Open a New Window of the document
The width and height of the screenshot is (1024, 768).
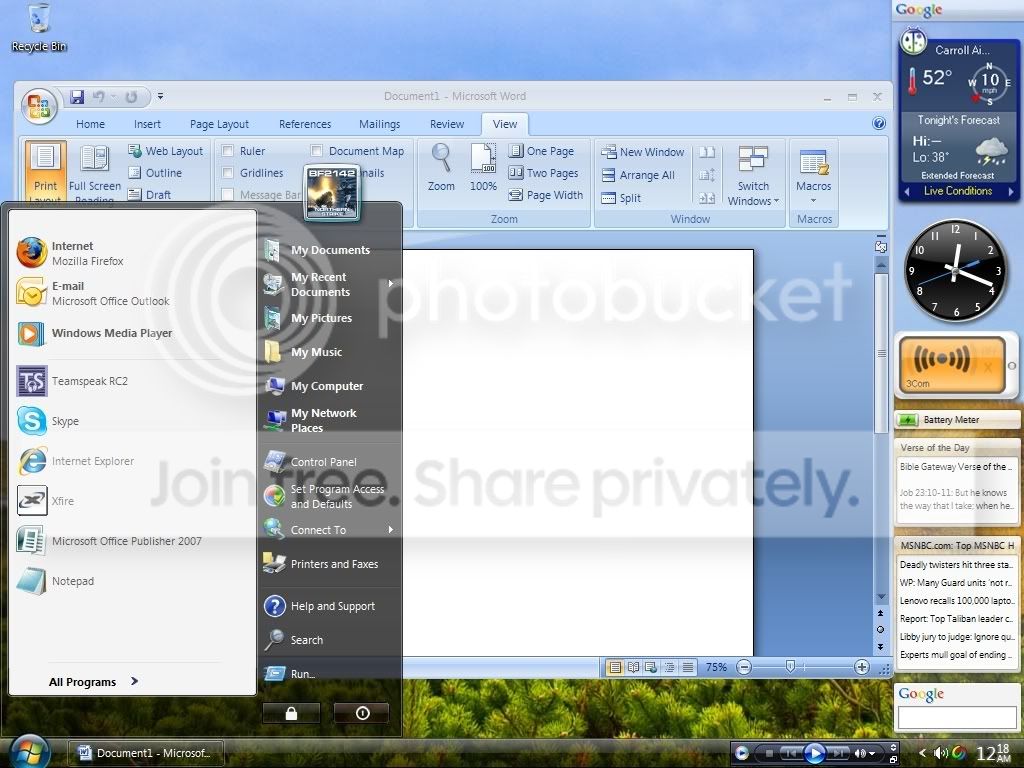point(643,152)
